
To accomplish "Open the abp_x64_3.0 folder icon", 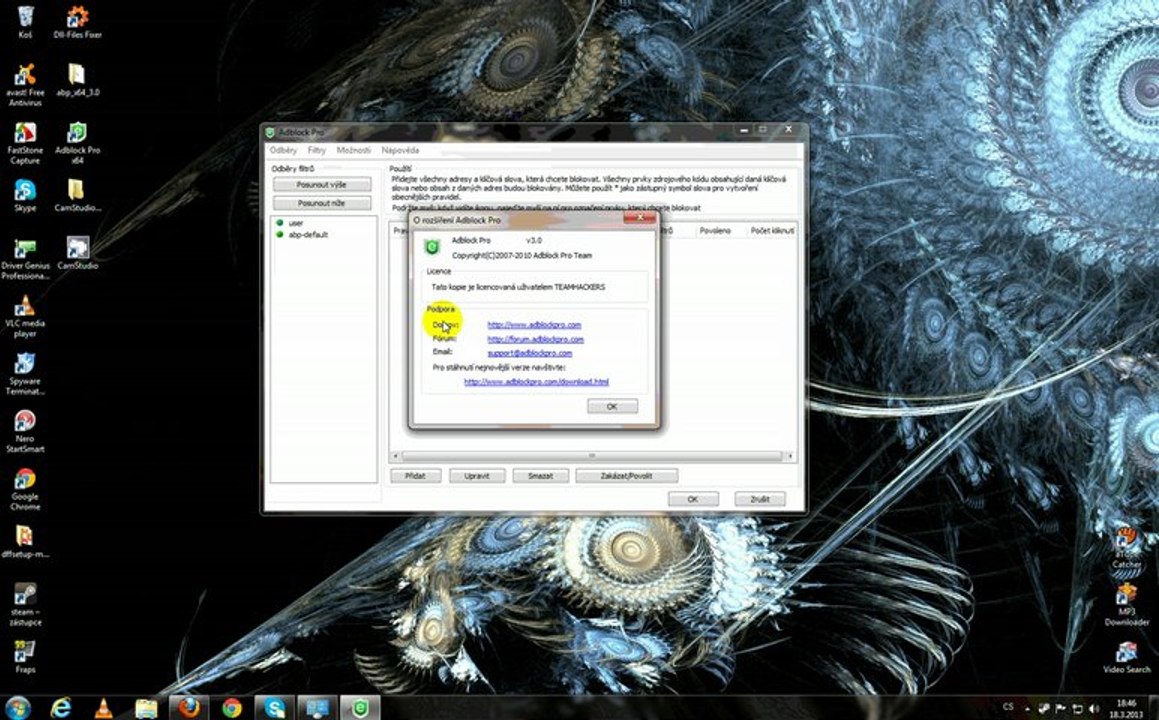I will [x=78, y=80].
